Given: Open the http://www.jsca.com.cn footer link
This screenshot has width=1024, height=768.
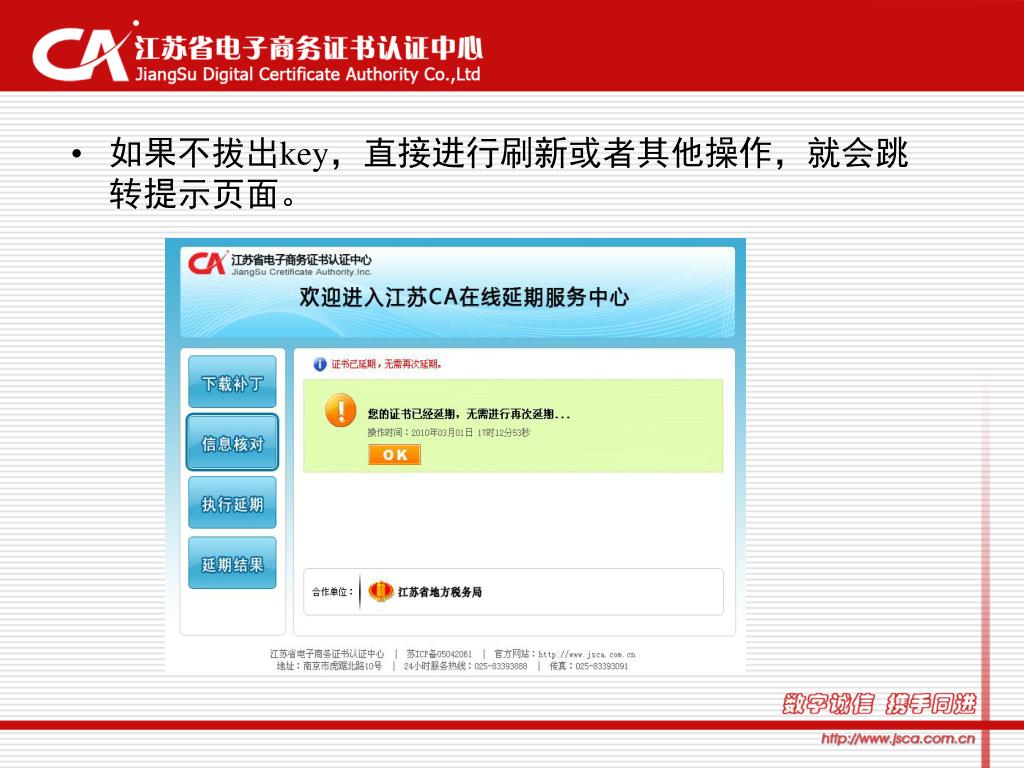Looking at the screenshot, I should point(898,739).
